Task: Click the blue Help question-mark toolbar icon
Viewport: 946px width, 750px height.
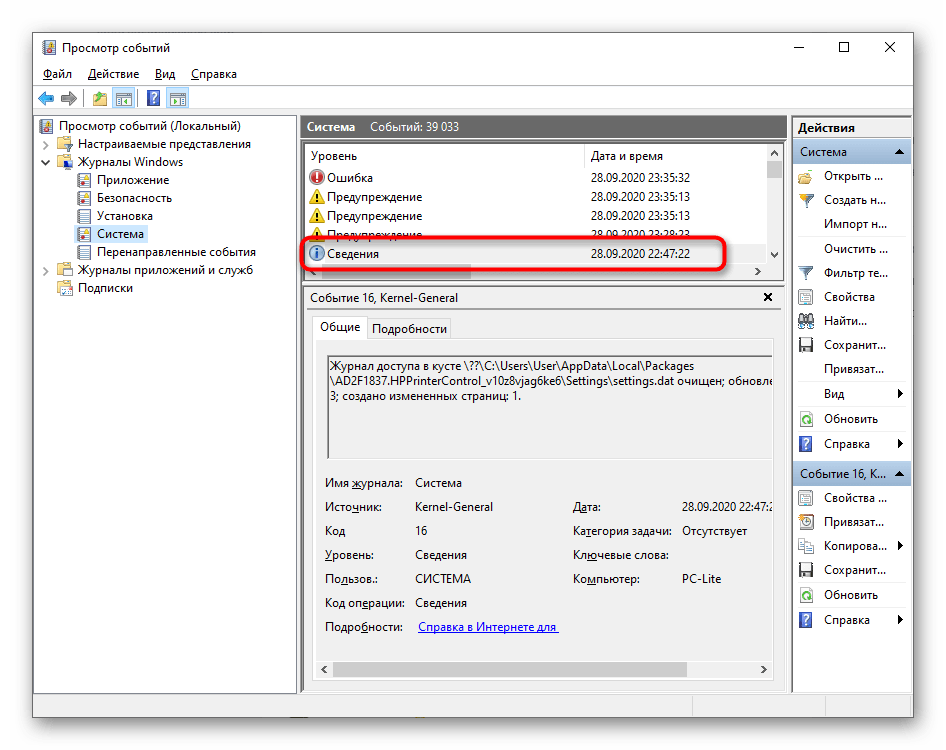Action: [x=153, y=98]
